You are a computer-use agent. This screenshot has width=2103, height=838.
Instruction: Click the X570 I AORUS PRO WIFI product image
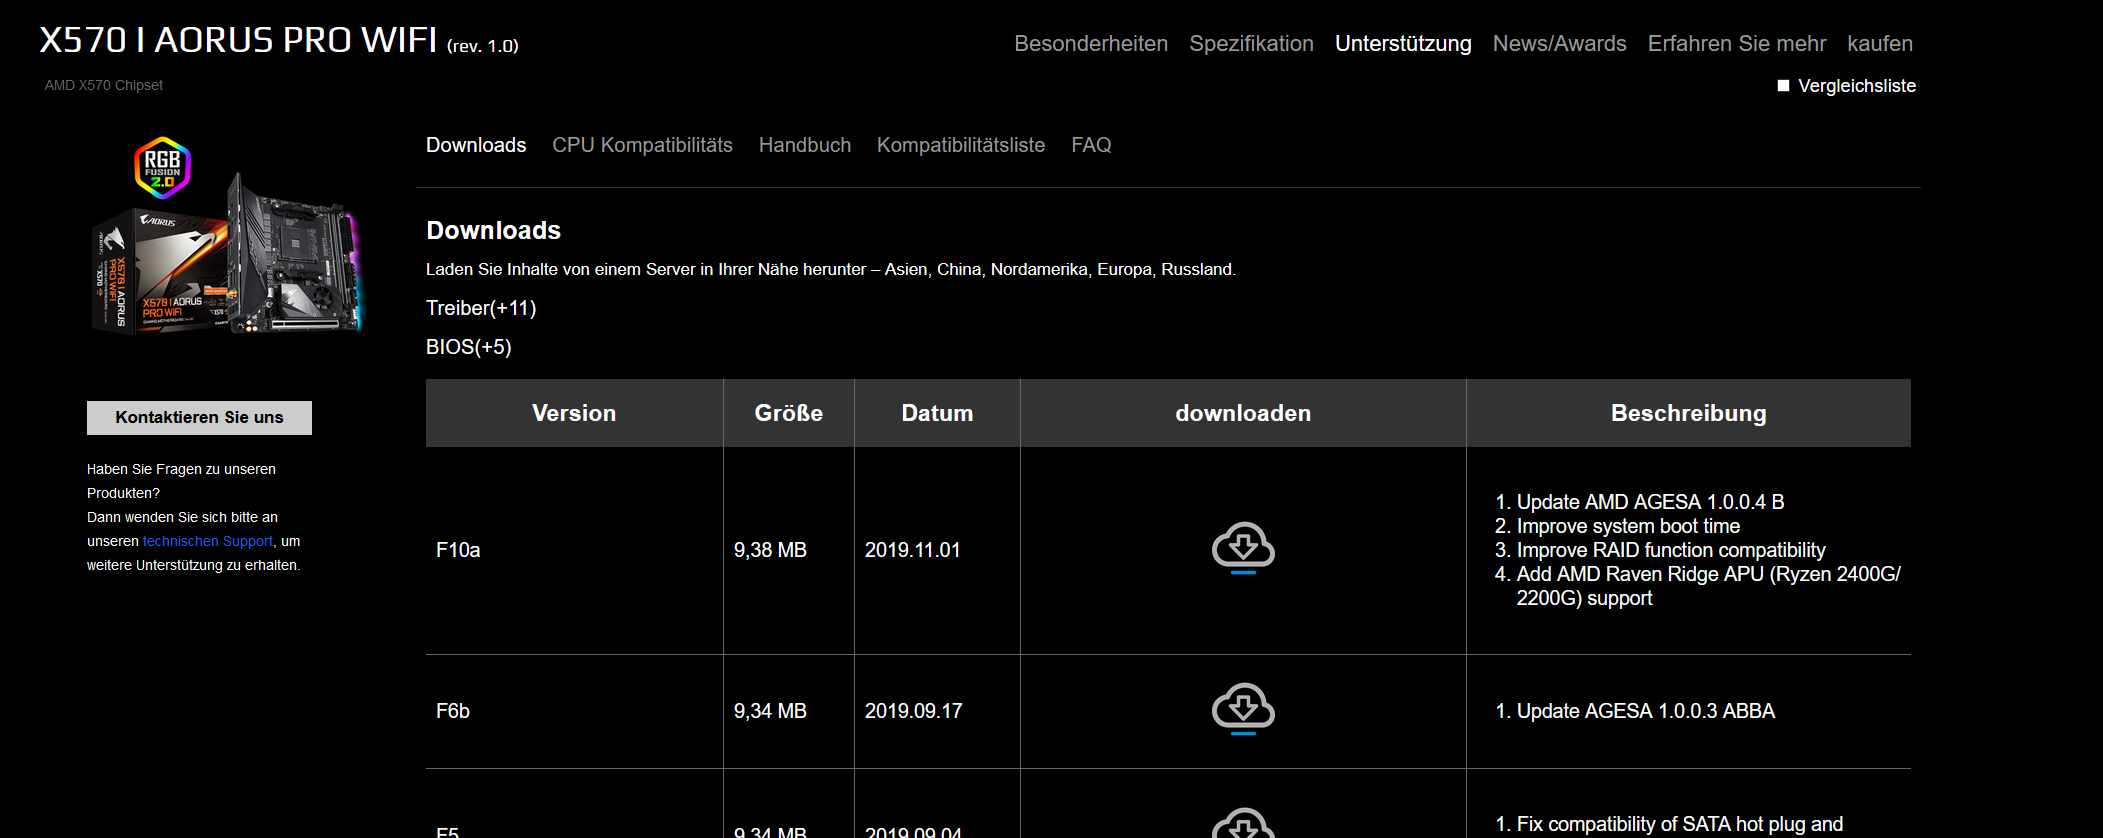click(x=226, y=236)
